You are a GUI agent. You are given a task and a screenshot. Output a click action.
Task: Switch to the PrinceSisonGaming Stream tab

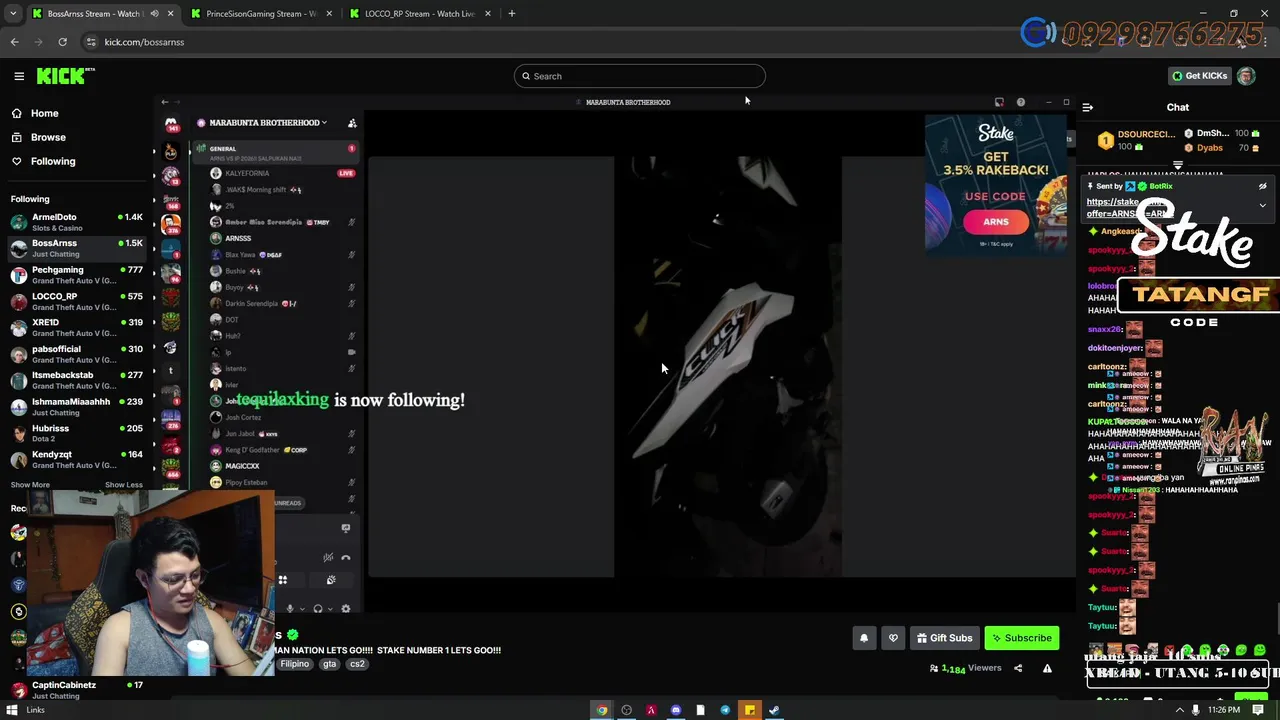[x=260, y=14]
